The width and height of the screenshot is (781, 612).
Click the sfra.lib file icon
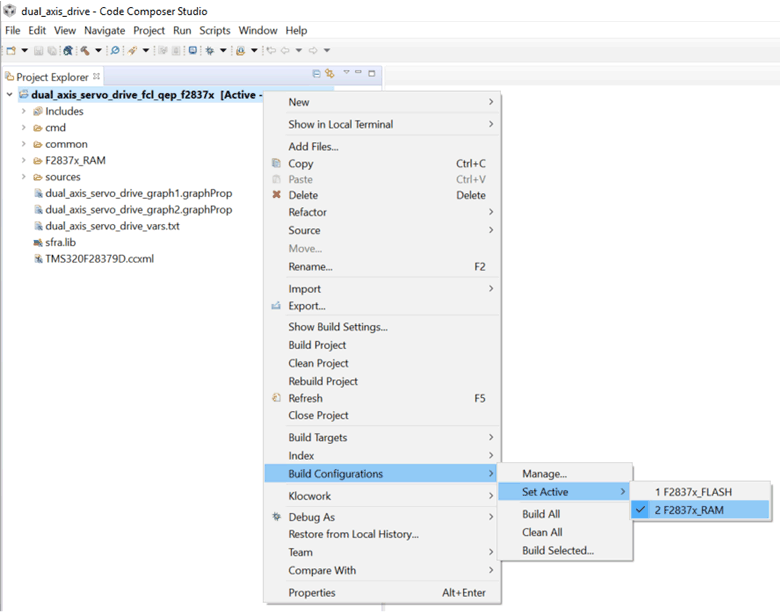click(x=38, y=242)
